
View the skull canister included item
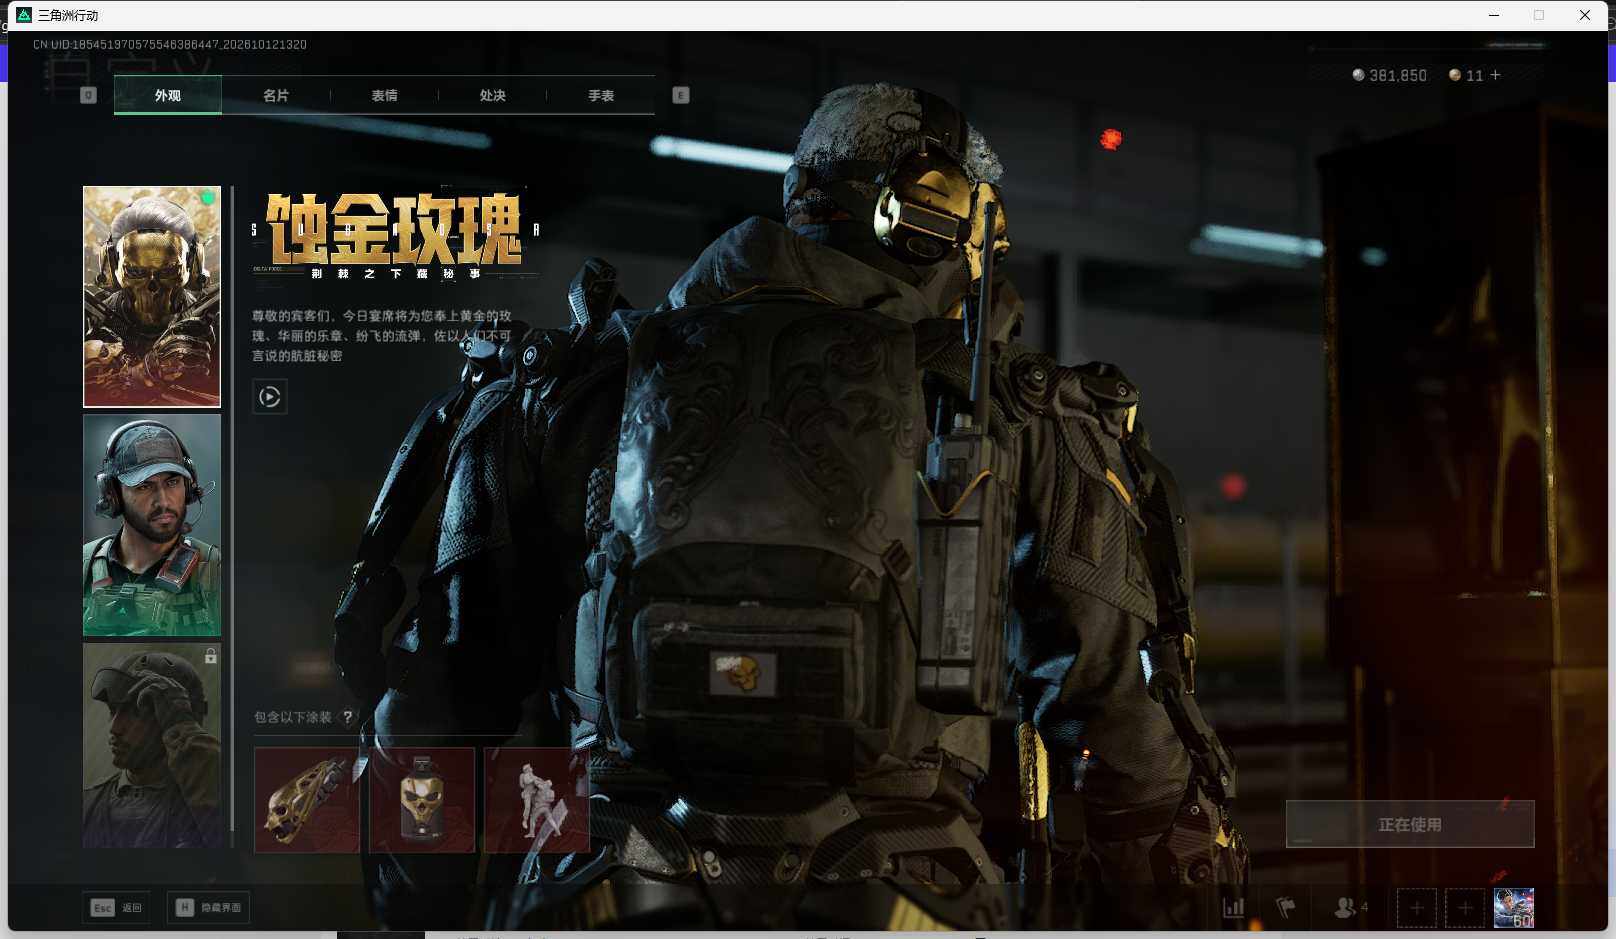(x=422, y=800)
